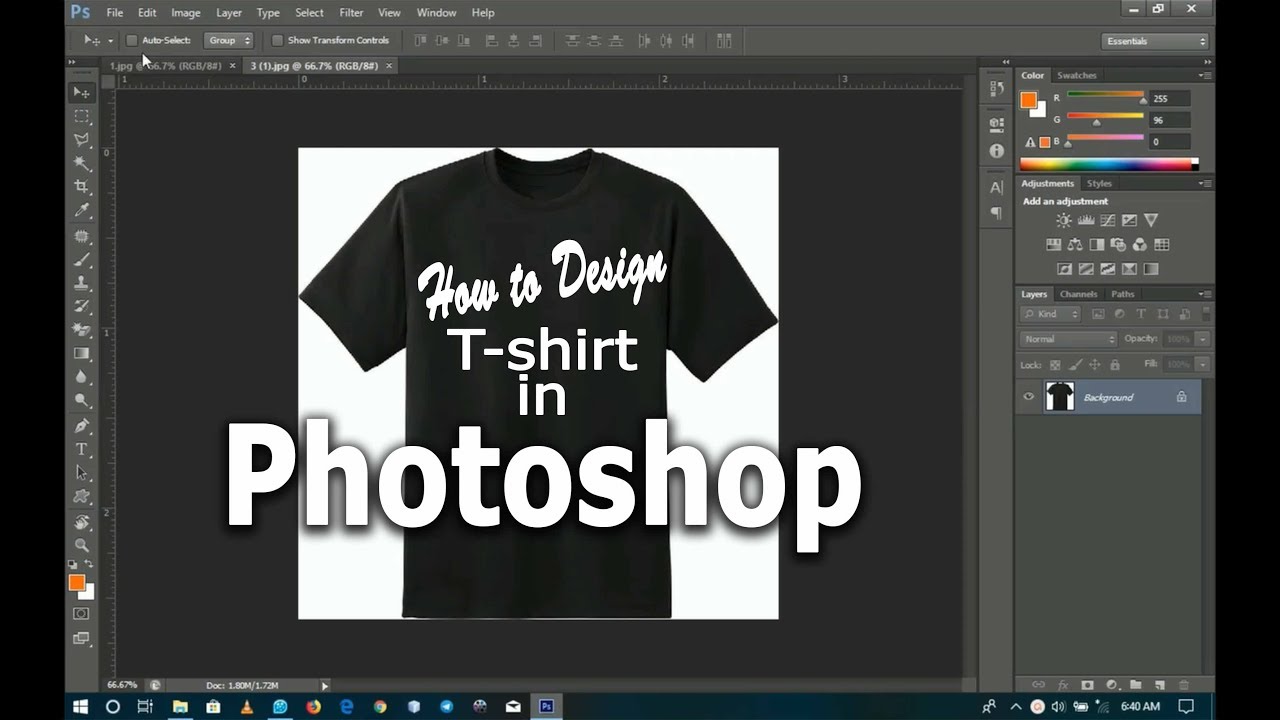
Task: Select the Magic Wand tool
Action: click(x=81, y=163)
